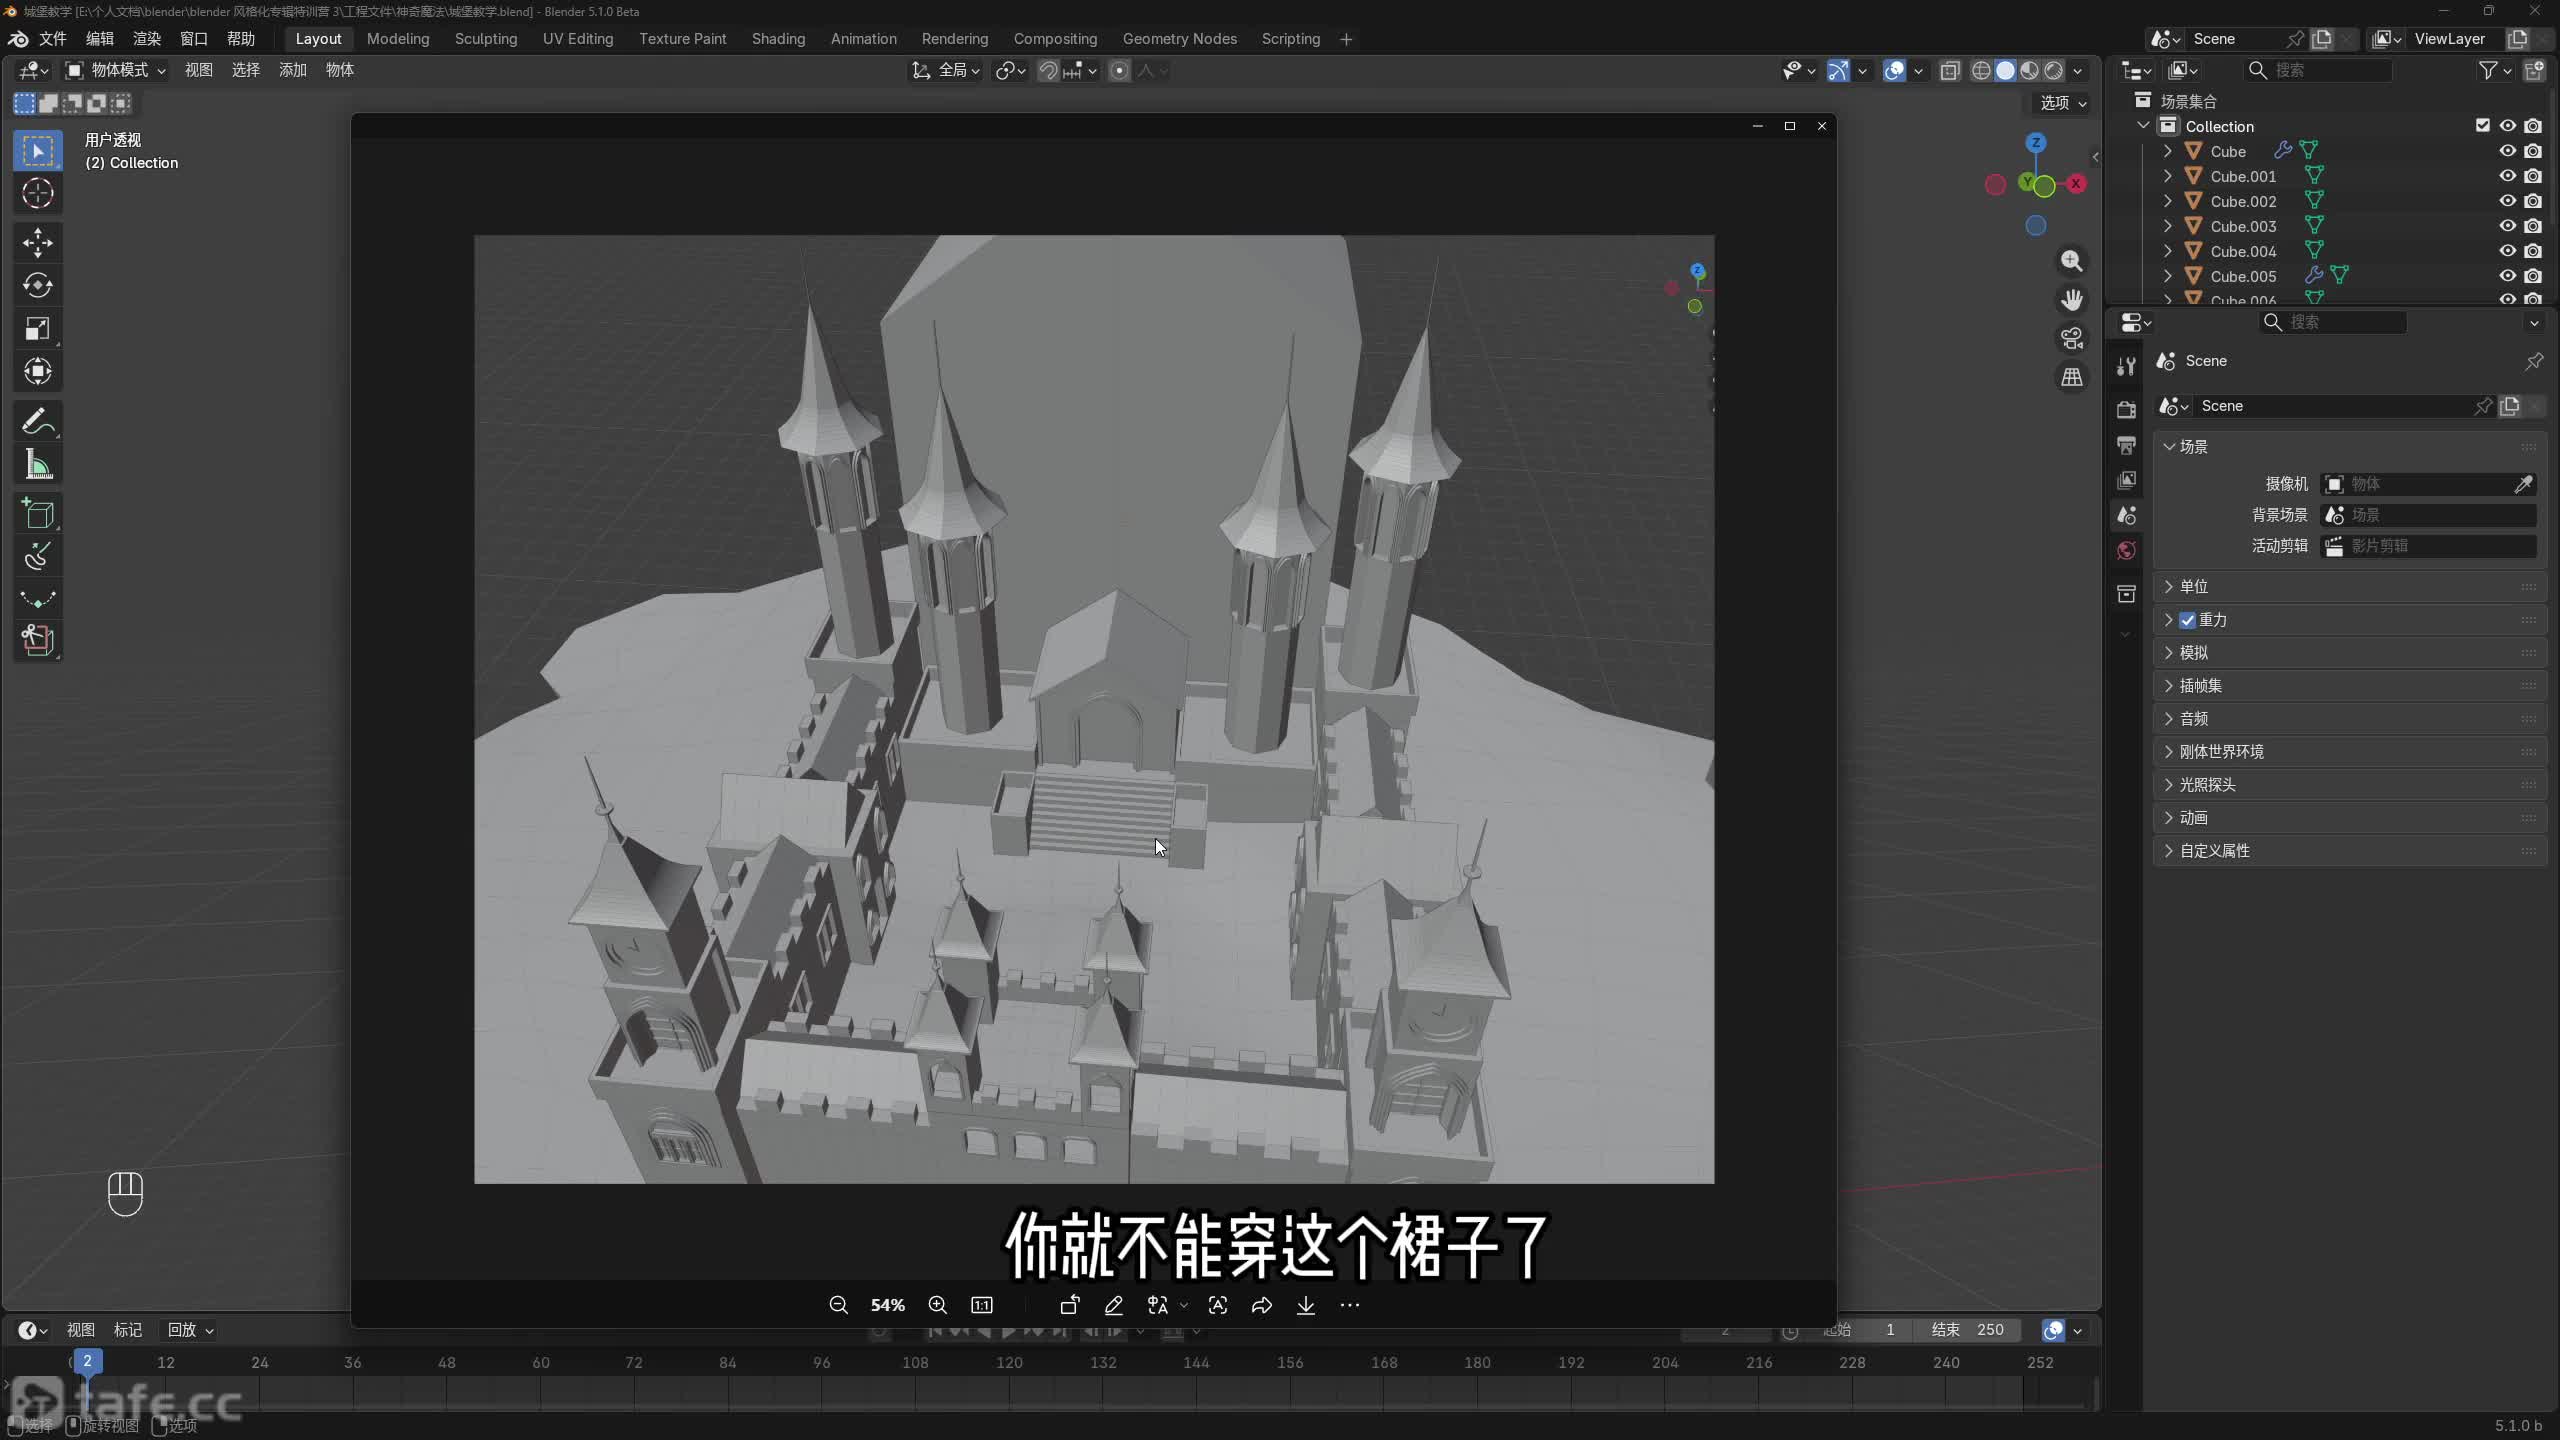Viewport: 2560px width, 1440px height.
Task: Click the 3D Cursor tool
Action: [38, 193]
